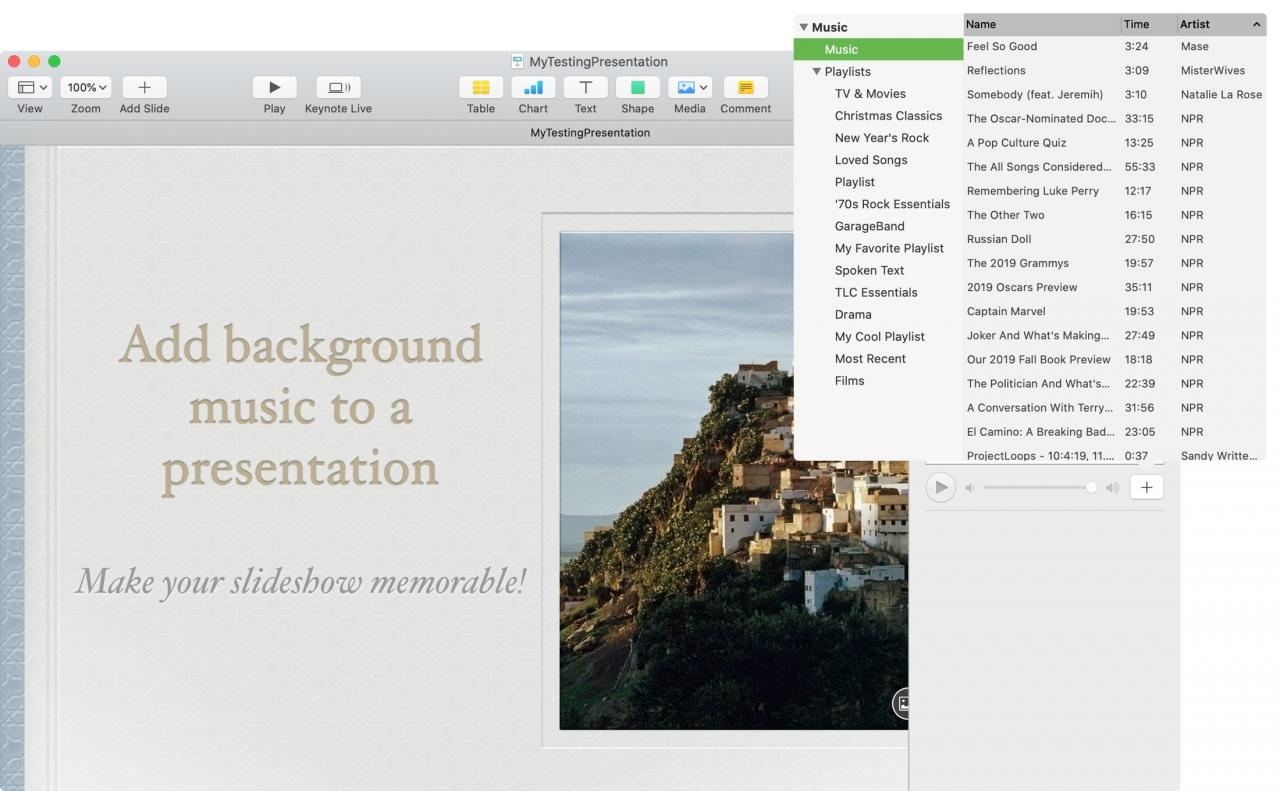Select generic Playlist item in sidebar

coord(854,181)
